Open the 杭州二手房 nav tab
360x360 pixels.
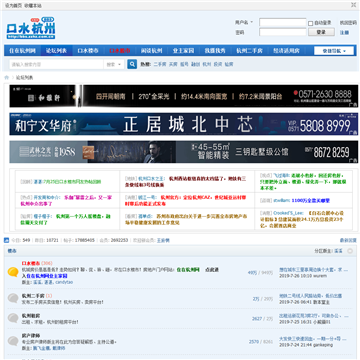(249, 51)
